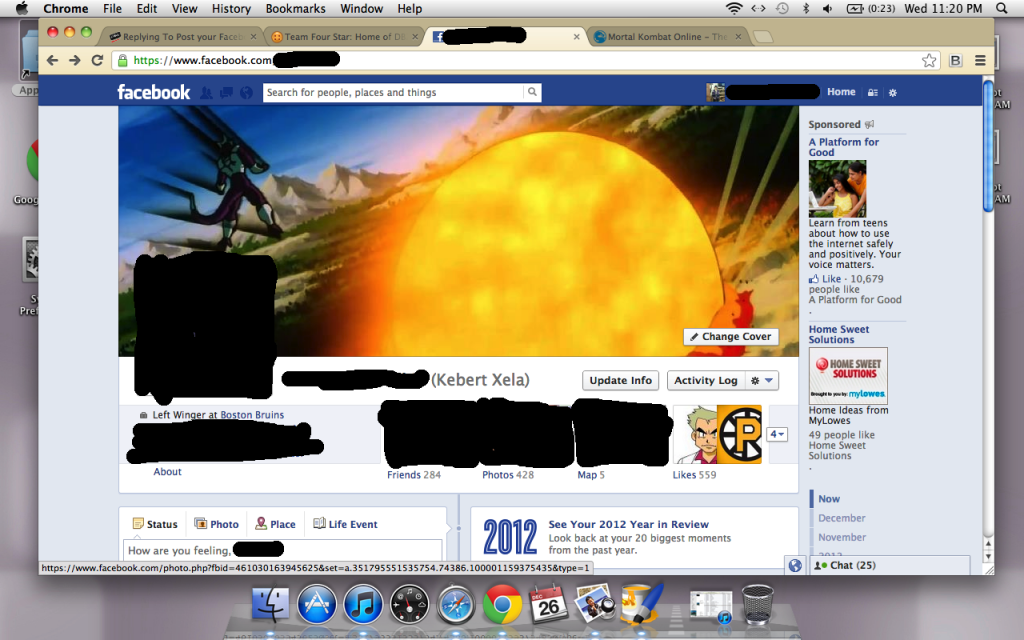Open privacy shortcuts icon next to Home
The width and height of the screenshot is (1024, 640).
872,93
